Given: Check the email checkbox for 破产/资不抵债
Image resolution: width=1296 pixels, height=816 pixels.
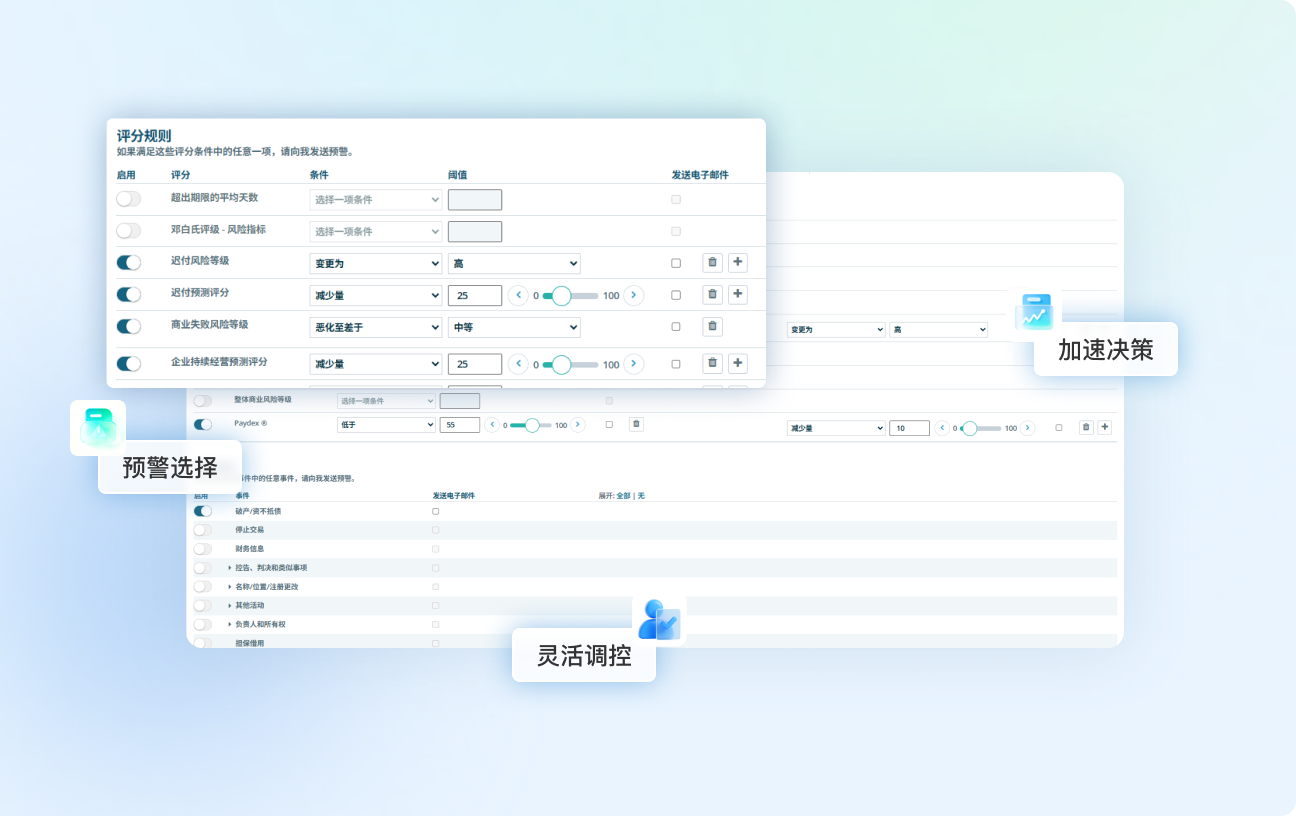Looking at the screenshot, I should 435,511.
